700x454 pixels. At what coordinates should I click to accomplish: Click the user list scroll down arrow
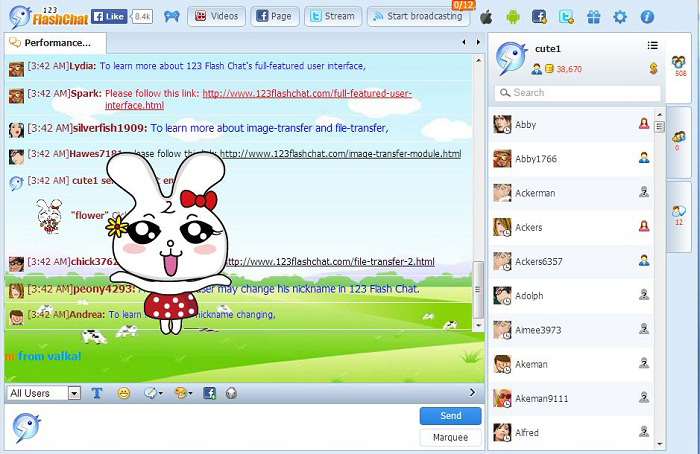coord(659,444)
